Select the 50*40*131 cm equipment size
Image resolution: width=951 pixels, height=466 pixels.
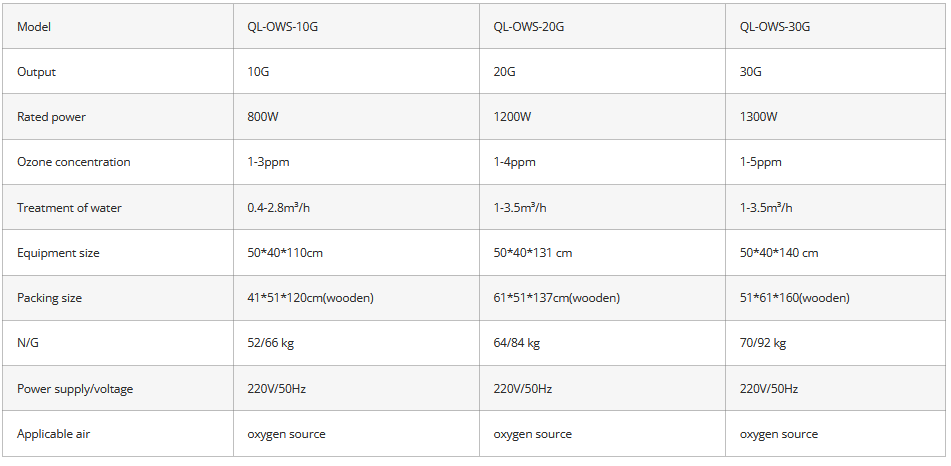click(532, 253)
